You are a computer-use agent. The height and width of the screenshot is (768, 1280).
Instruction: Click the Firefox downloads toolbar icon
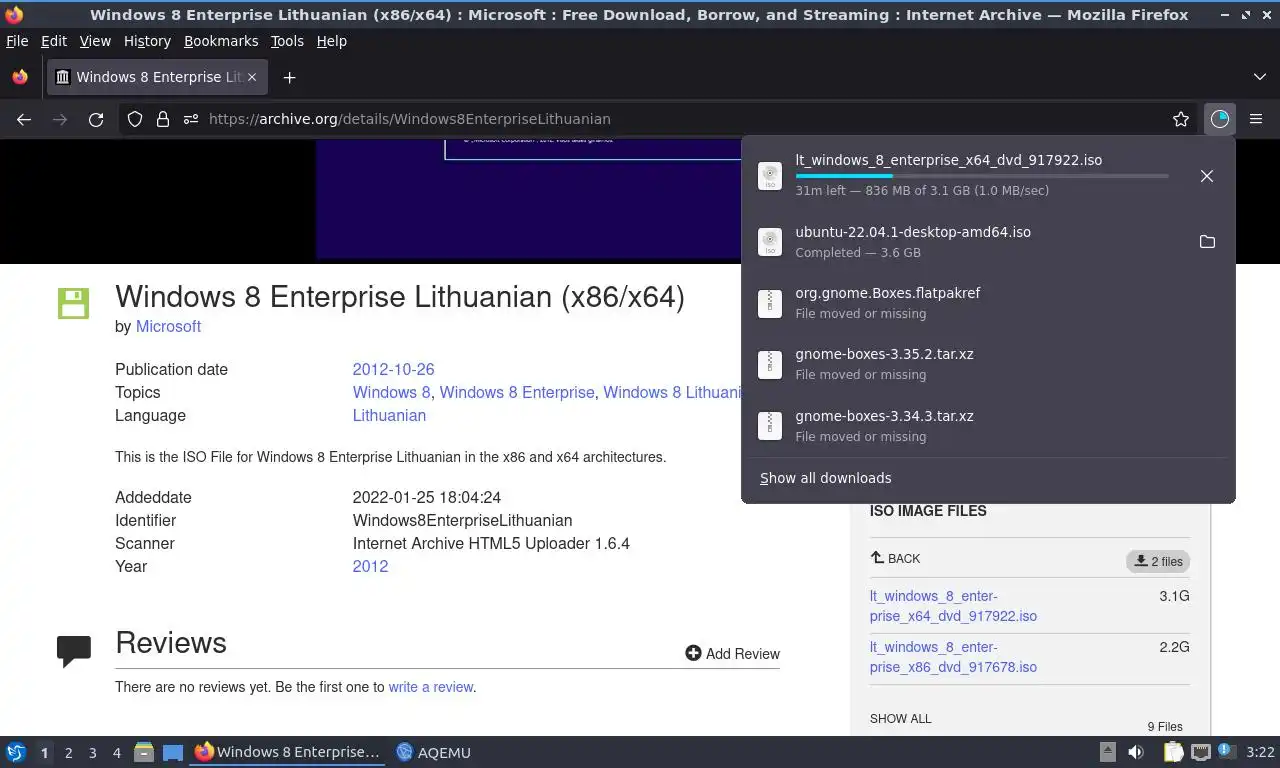click(x=1219, y=119)
